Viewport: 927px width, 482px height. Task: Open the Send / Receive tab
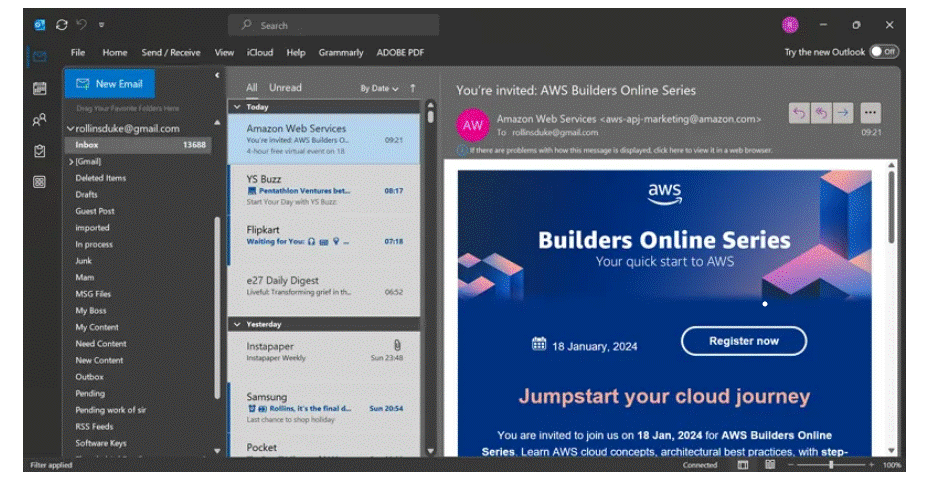pyautogui.click(x=171, y=53)
